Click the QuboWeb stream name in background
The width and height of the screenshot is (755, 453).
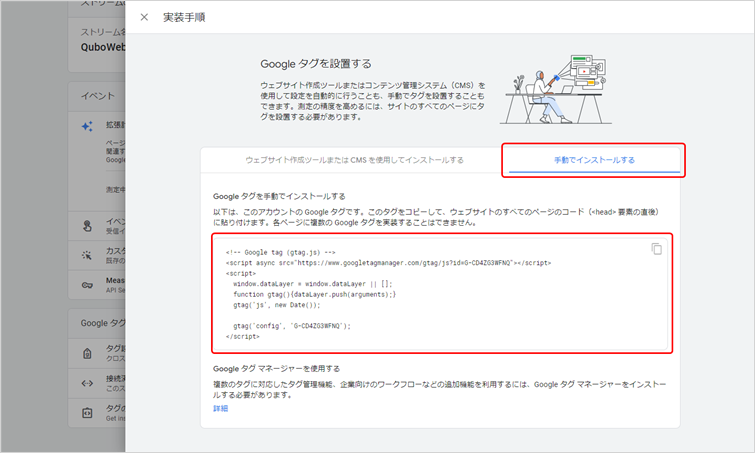tap(103, 47)
